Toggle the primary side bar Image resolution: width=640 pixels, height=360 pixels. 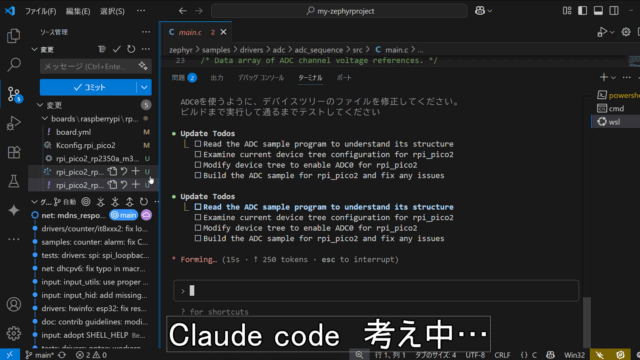point(582,11)
